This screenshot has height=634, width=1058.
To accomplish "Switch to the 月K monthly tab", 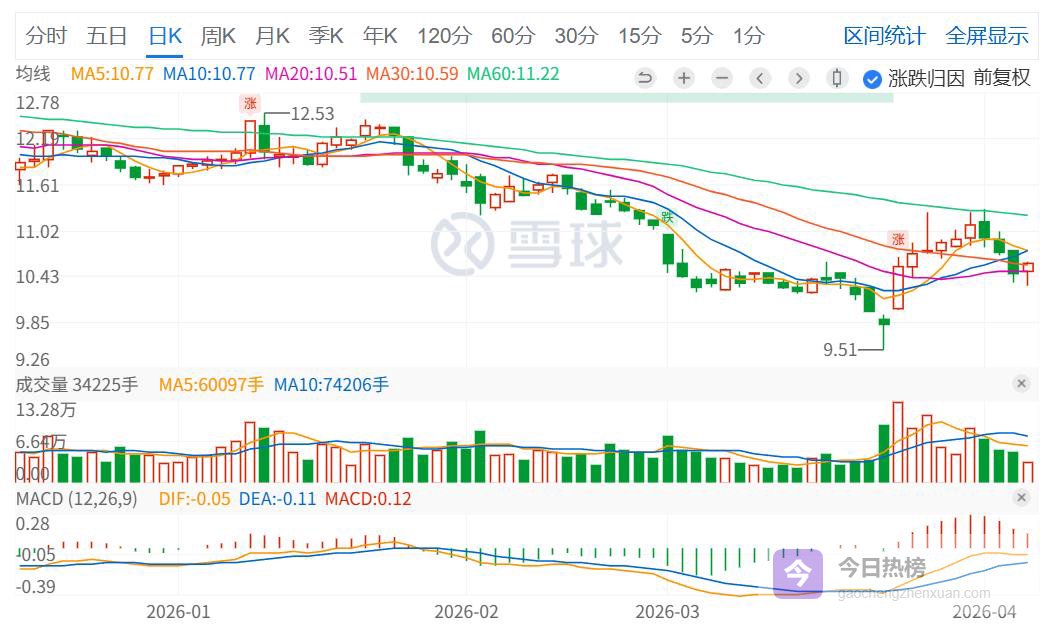I will click(272, 36).
